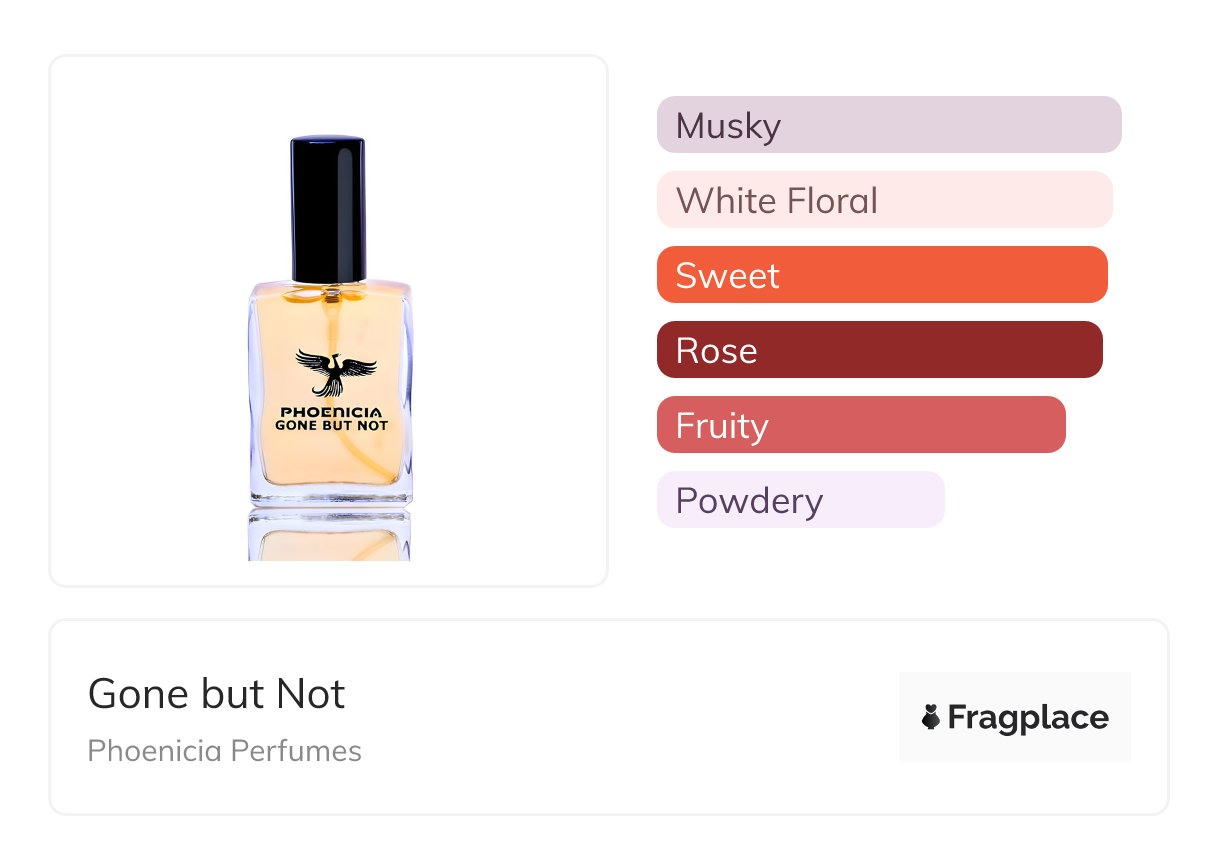
Task: Choose the Powdery accord bar
Action: tap(800, 500)
